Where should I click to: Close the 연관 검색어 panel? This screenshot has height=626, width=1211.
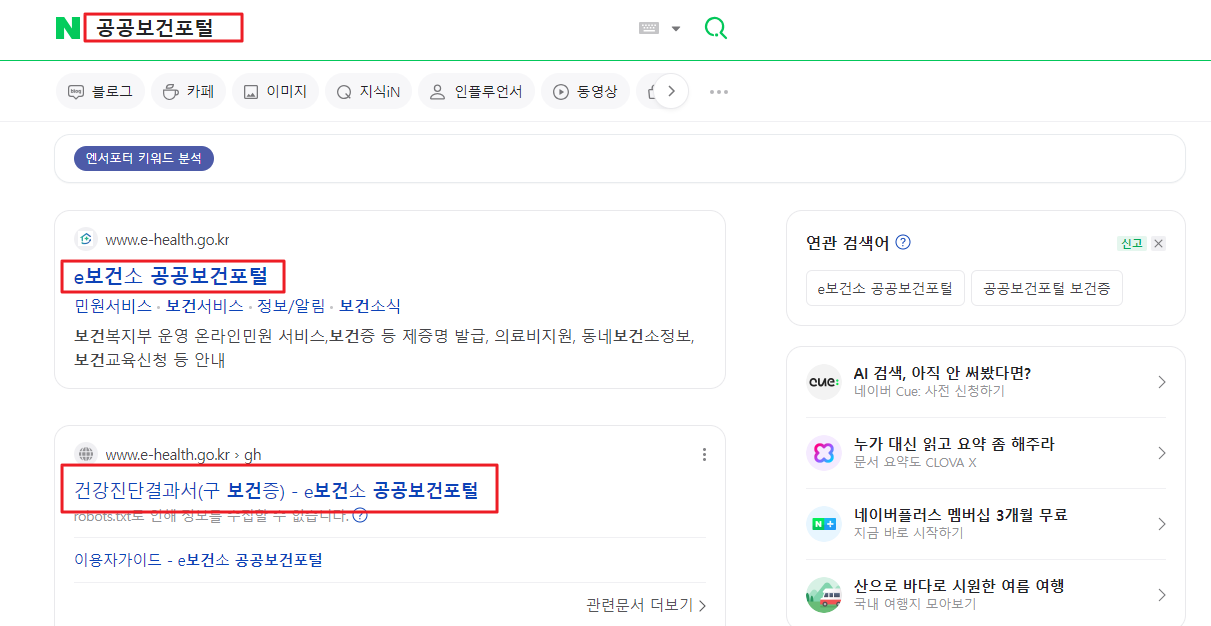(1158, 243)
